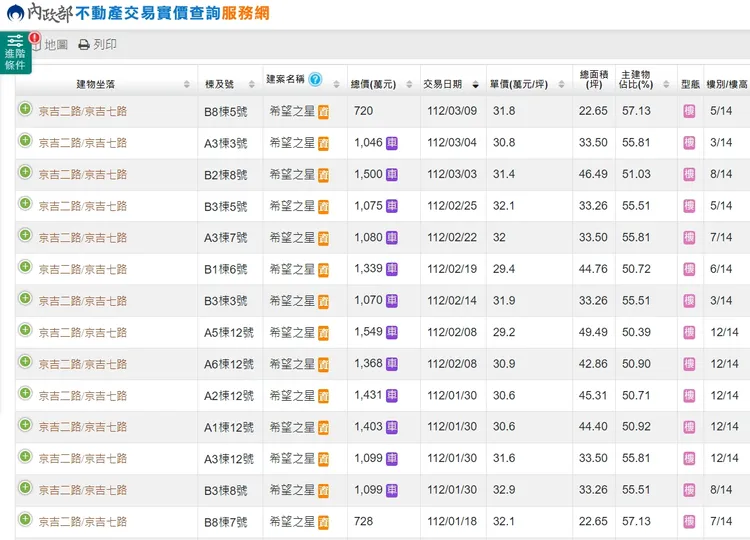Image resolution: width=750 pixels, height=540 pixels.
Task: Click the orange badge next to 希望之星 in B2棟8號 row
Action: coord(324,175)
